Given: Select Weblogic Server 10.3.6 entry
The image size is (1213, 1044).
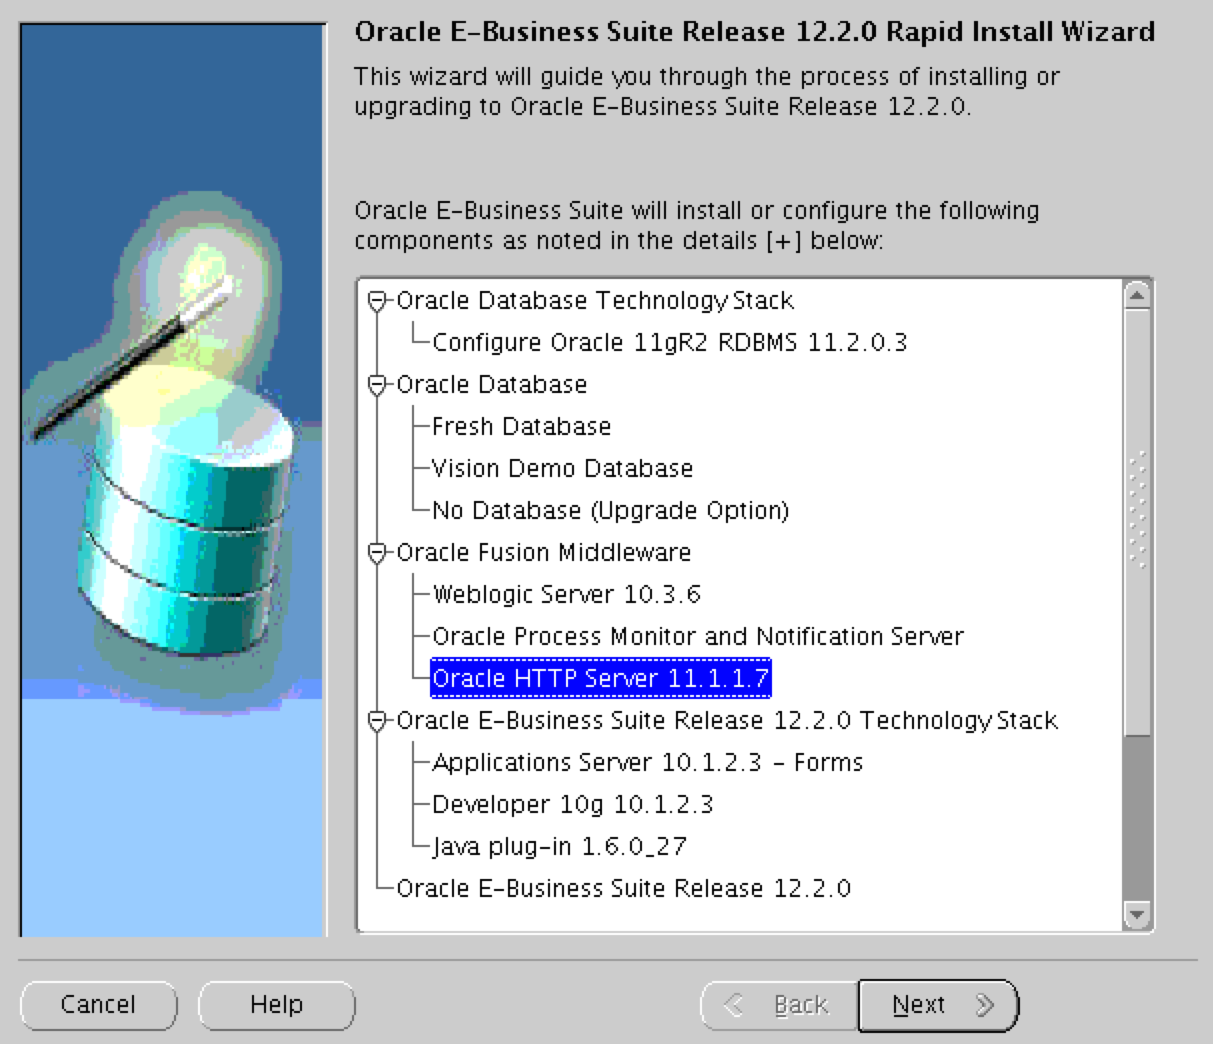Looking at the screenshot, I should pyautogui.click(x=566, y=595).
